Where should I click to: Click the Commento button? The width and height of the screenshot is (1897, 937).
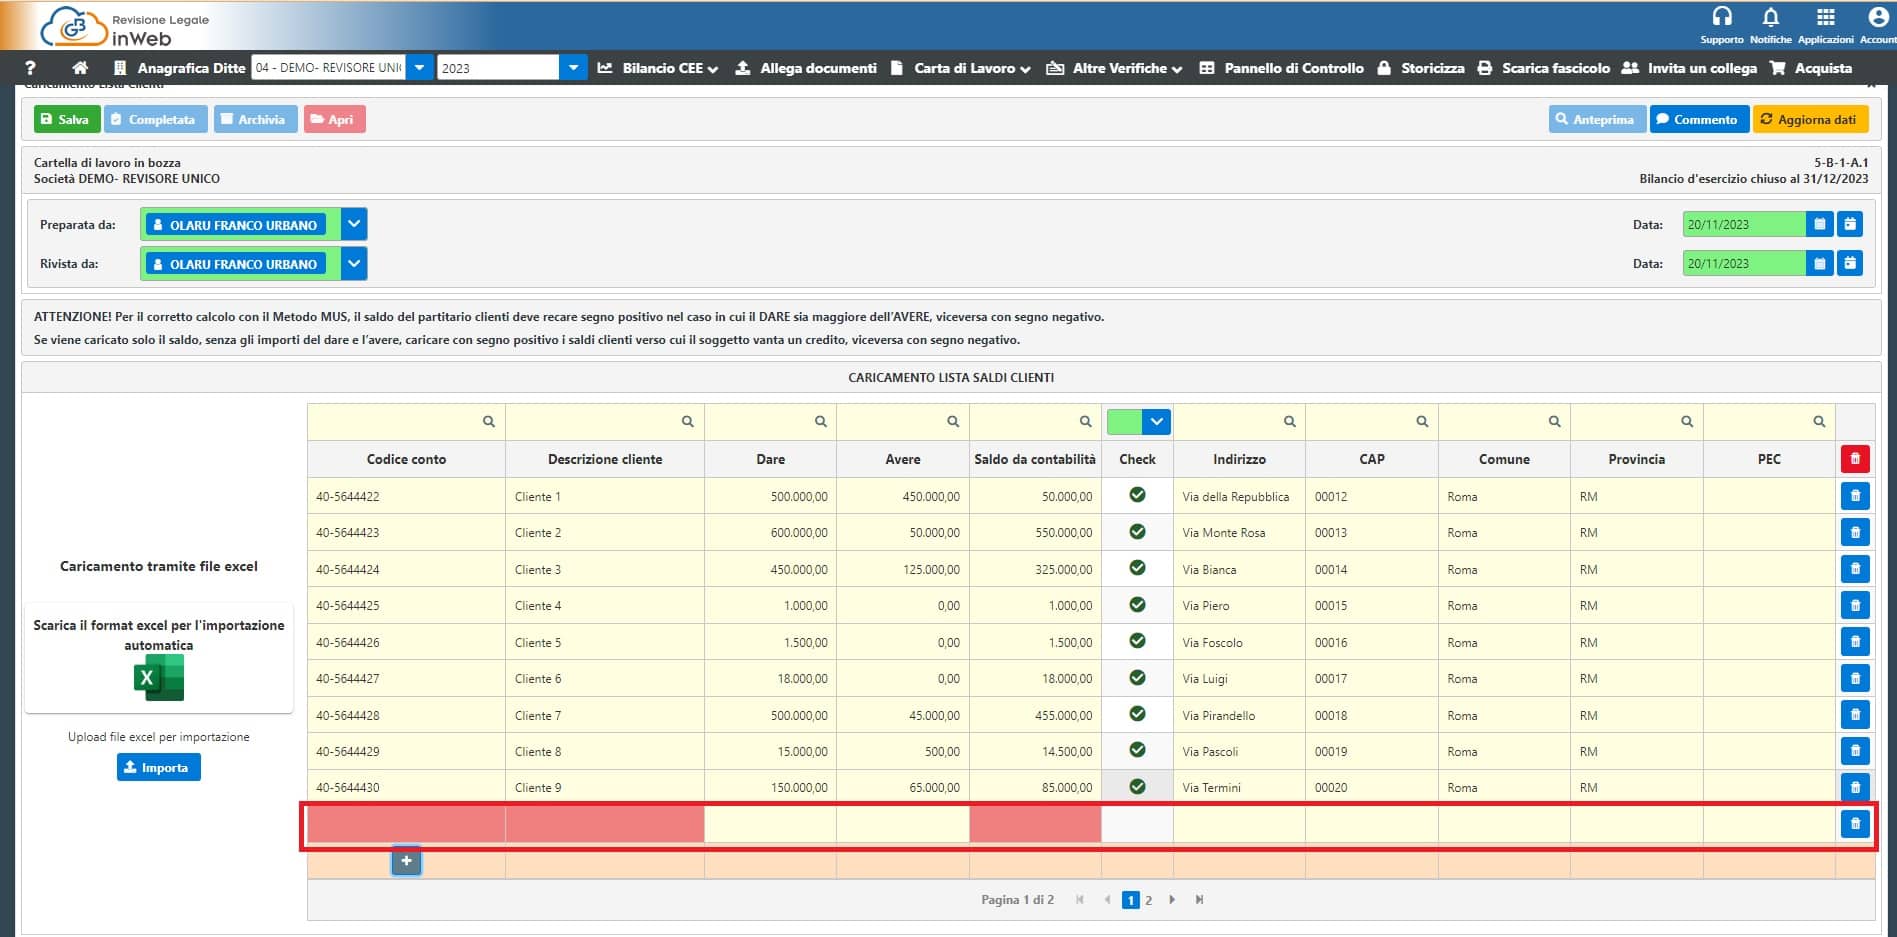click(x=1699, y=119)
